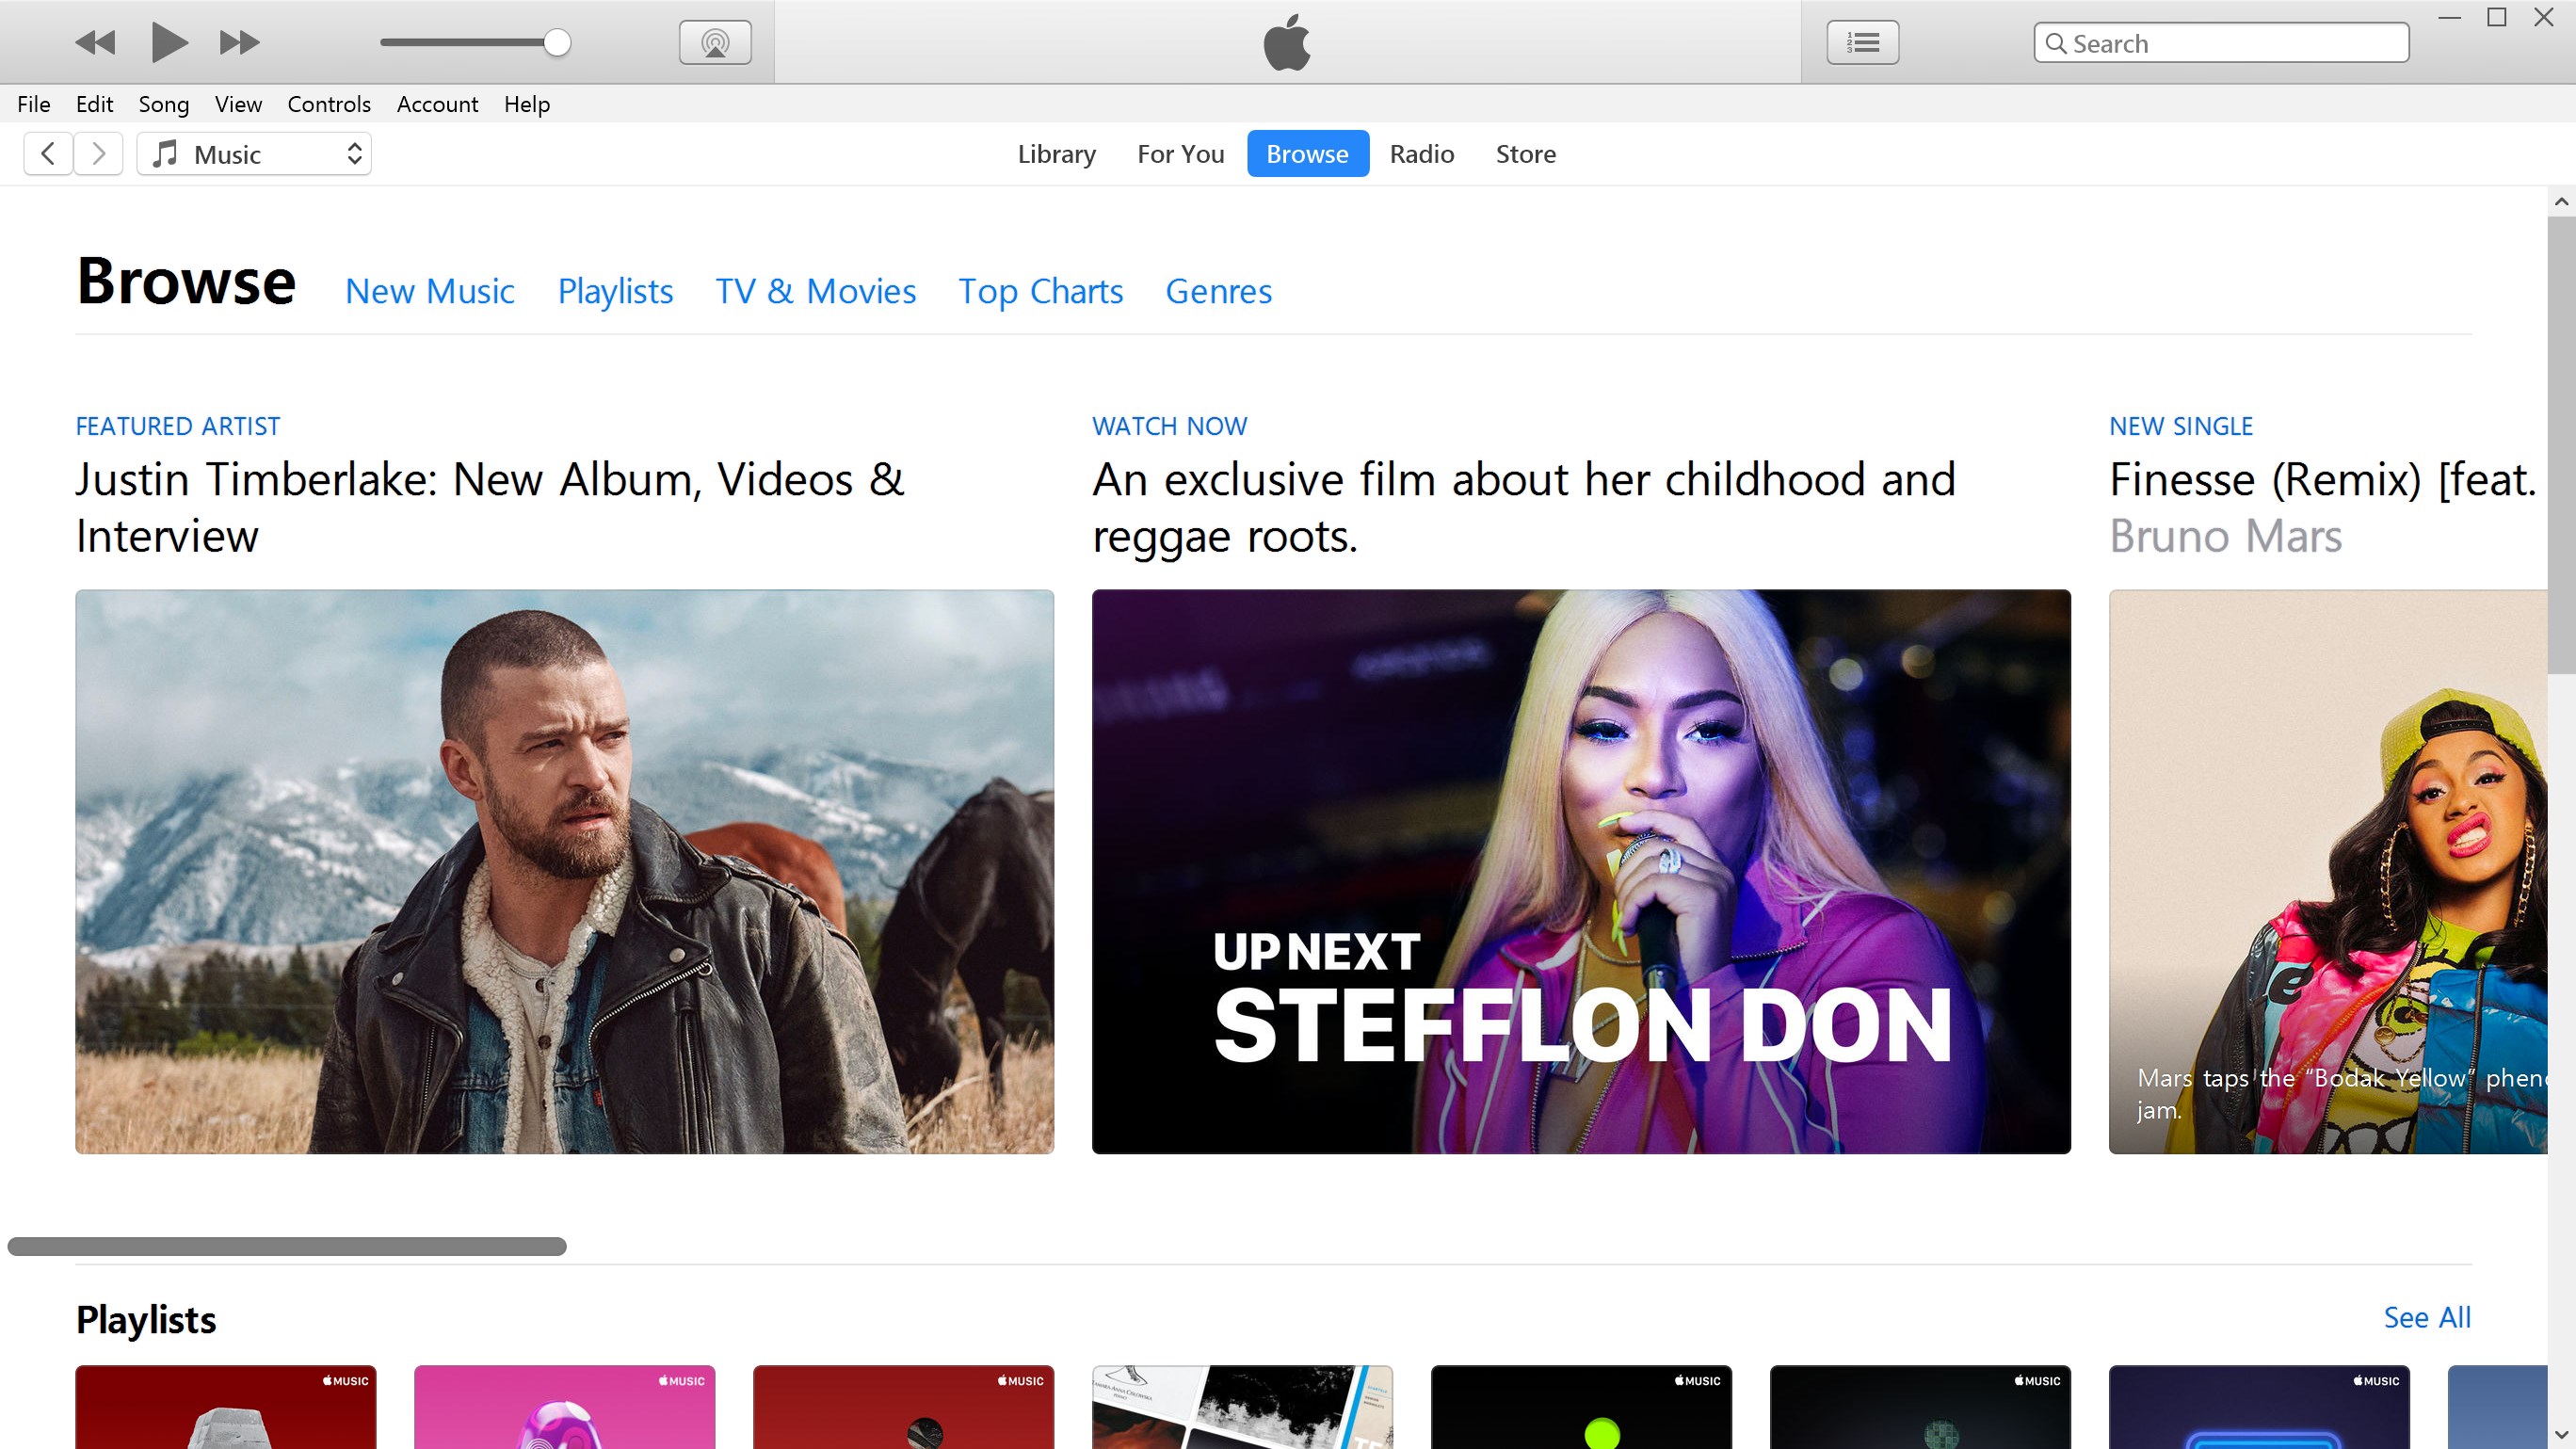
Task: Click the Apple logo
Action: (x=1286, y=42)
